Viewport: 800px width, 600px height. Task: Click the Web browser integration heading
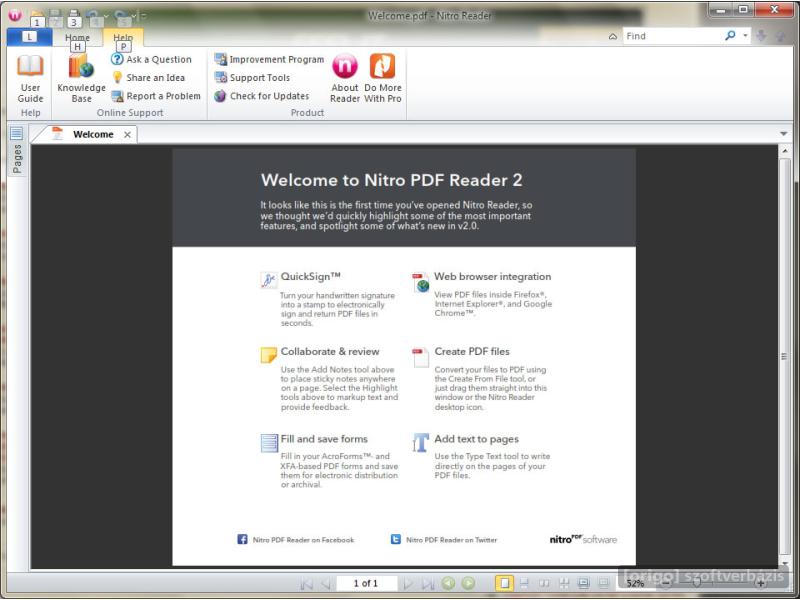tap(492, 277)
